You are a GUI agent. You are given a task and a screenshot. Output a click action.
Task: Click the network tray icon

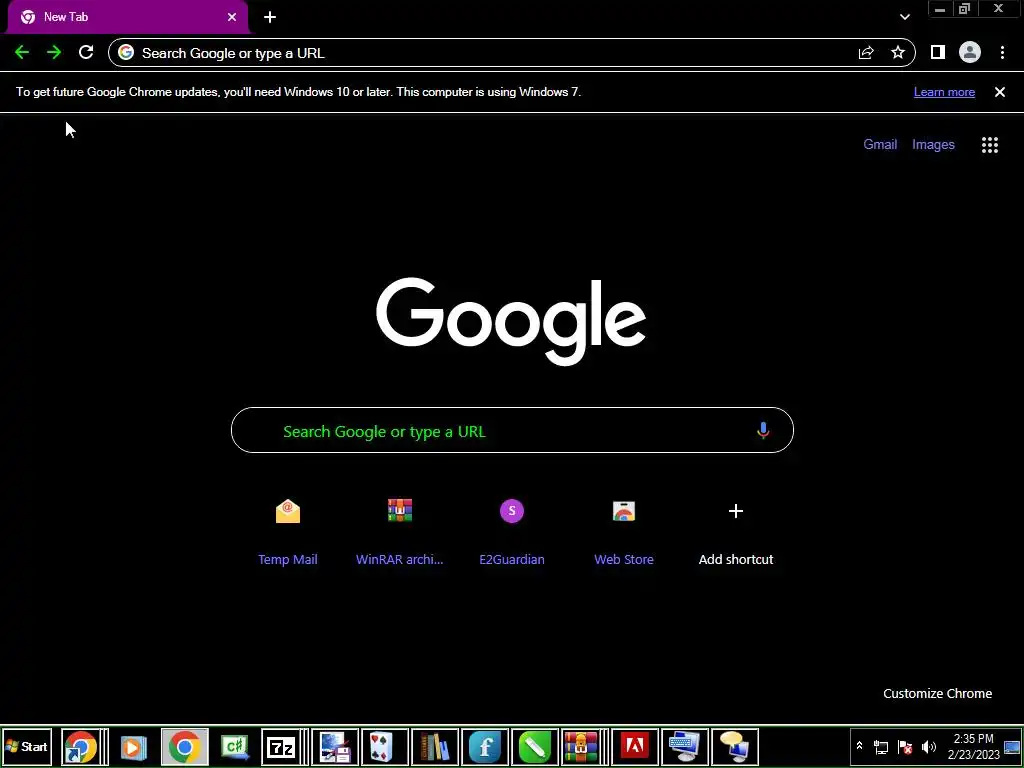881,747
